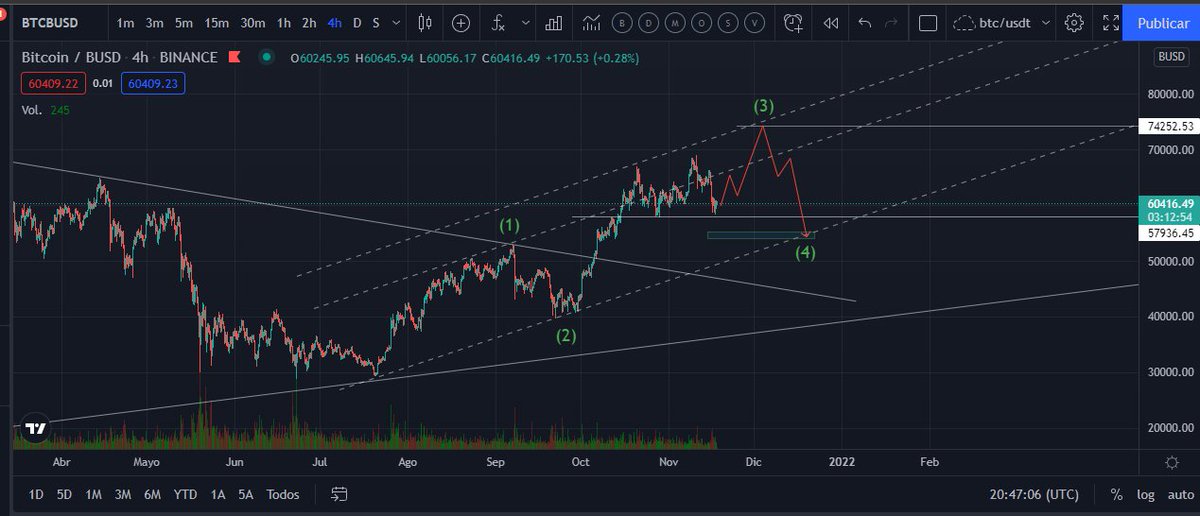Select the 5D date range
The height and width of the screenshot is (516, 1200).
[64, 494]
